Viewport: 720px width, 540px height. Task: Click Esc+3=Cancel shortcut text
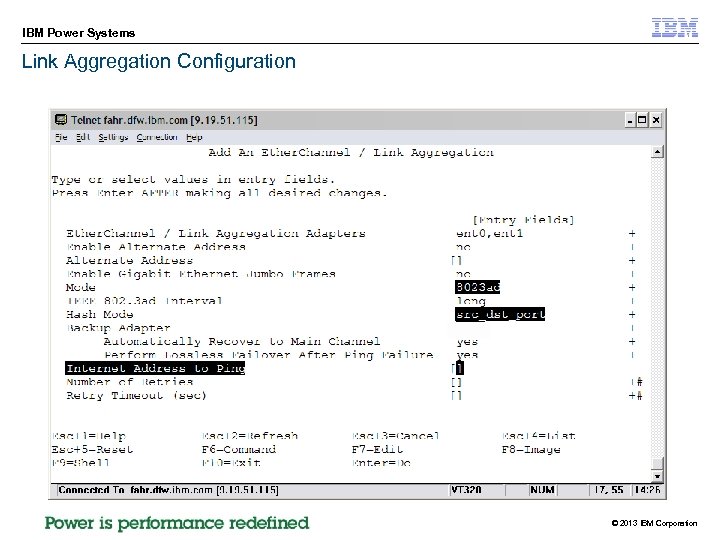click(396, 435)
